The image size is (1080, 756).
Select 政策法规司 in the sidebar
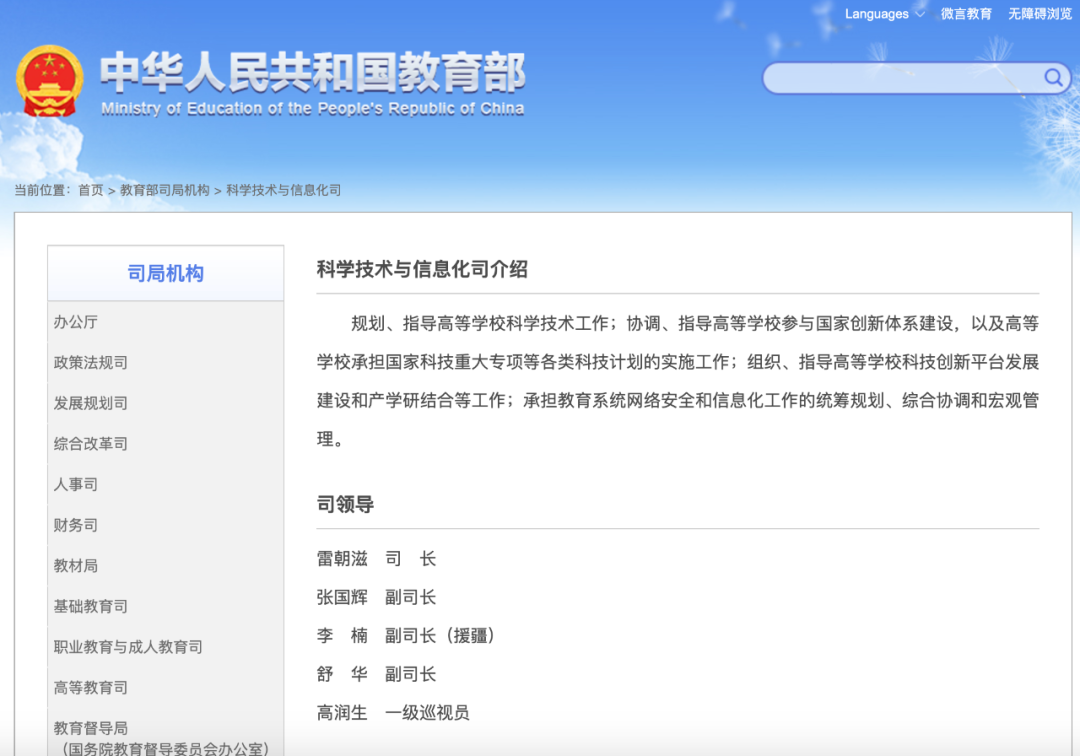coord(90,362)
